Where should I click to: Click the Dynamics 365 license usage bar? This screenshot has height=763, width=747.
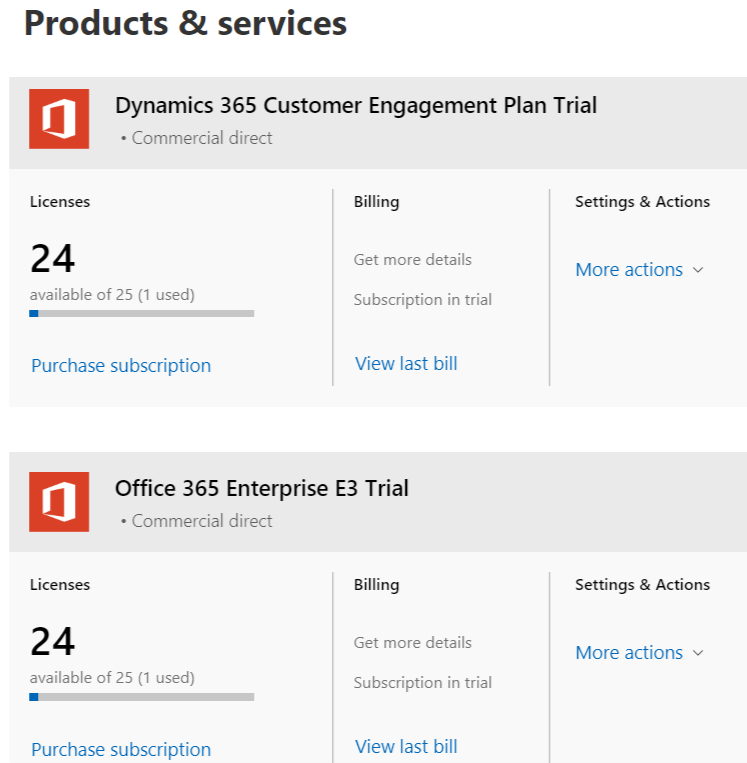pyautogui.click(x=142, y=314)
